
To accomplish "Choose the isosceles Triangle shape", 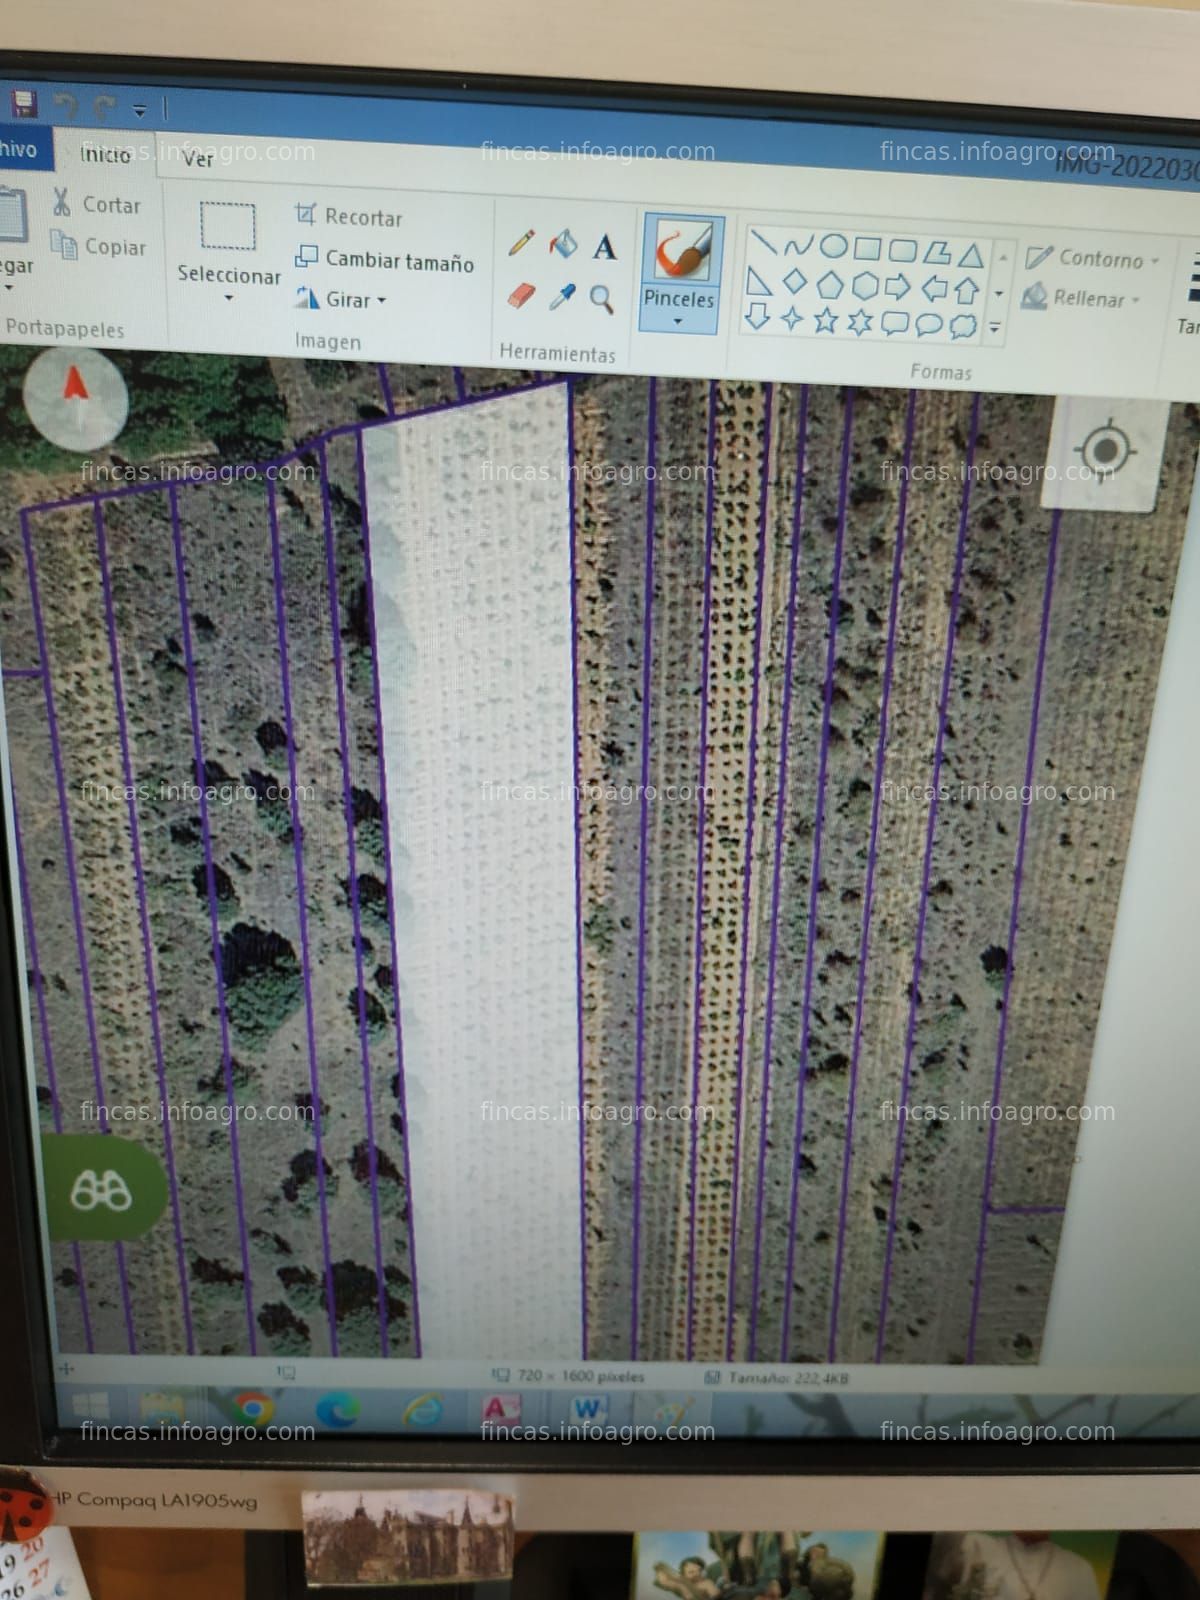I will click(970, 255).
